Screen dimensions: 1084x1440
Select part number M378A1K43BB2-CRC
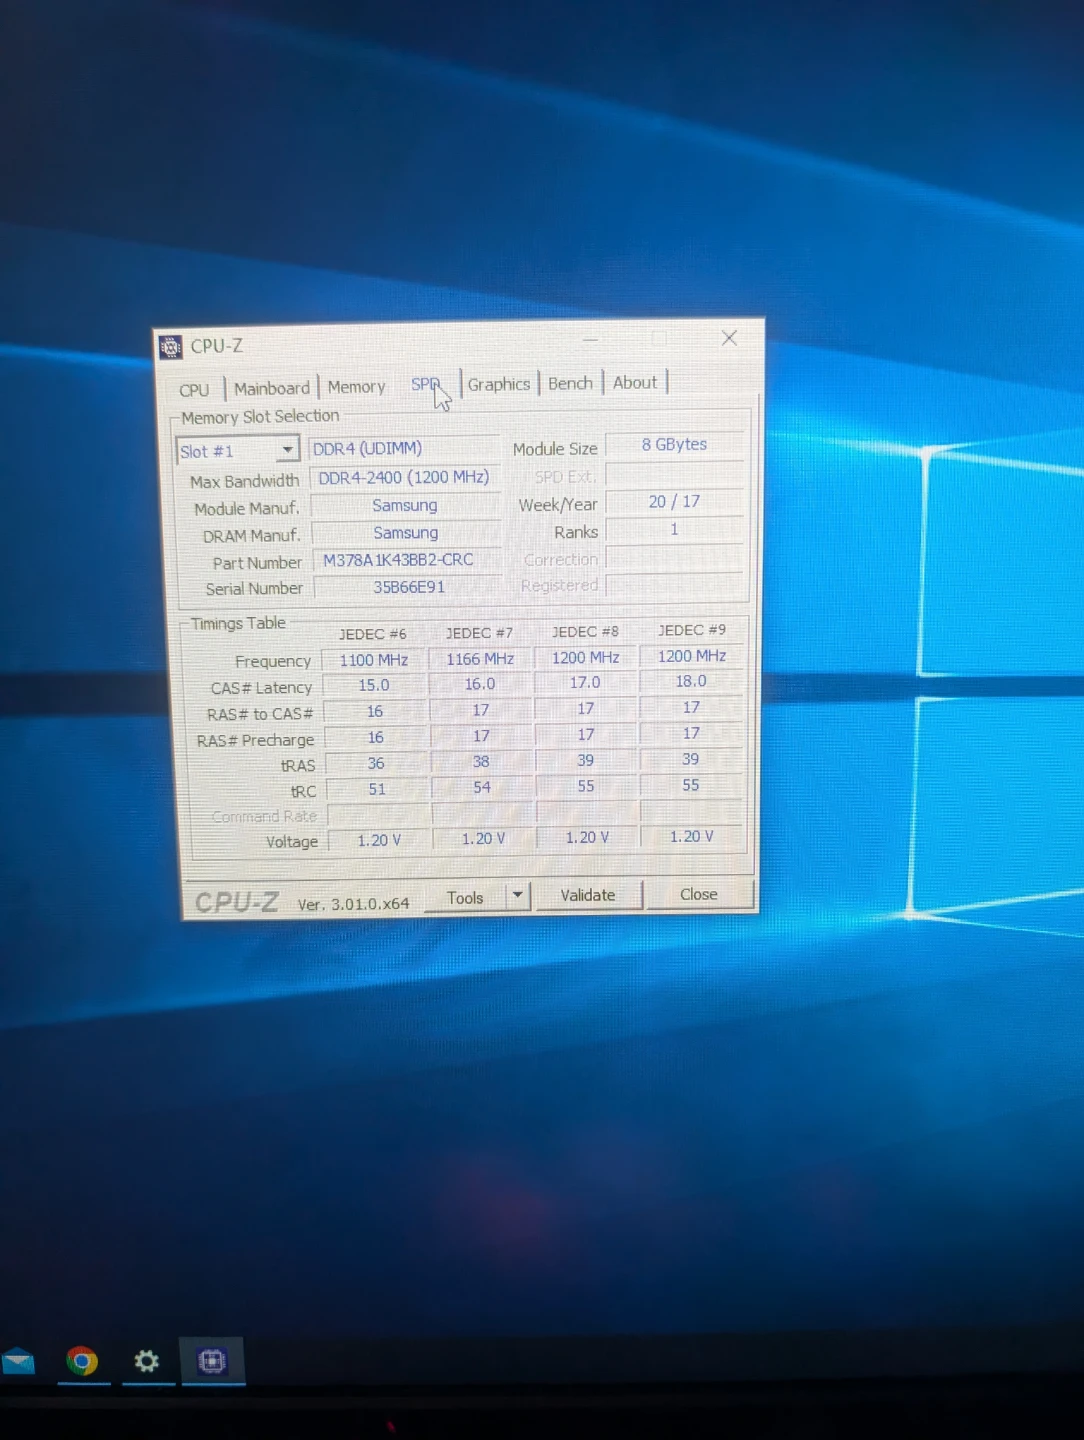(407, 560)
